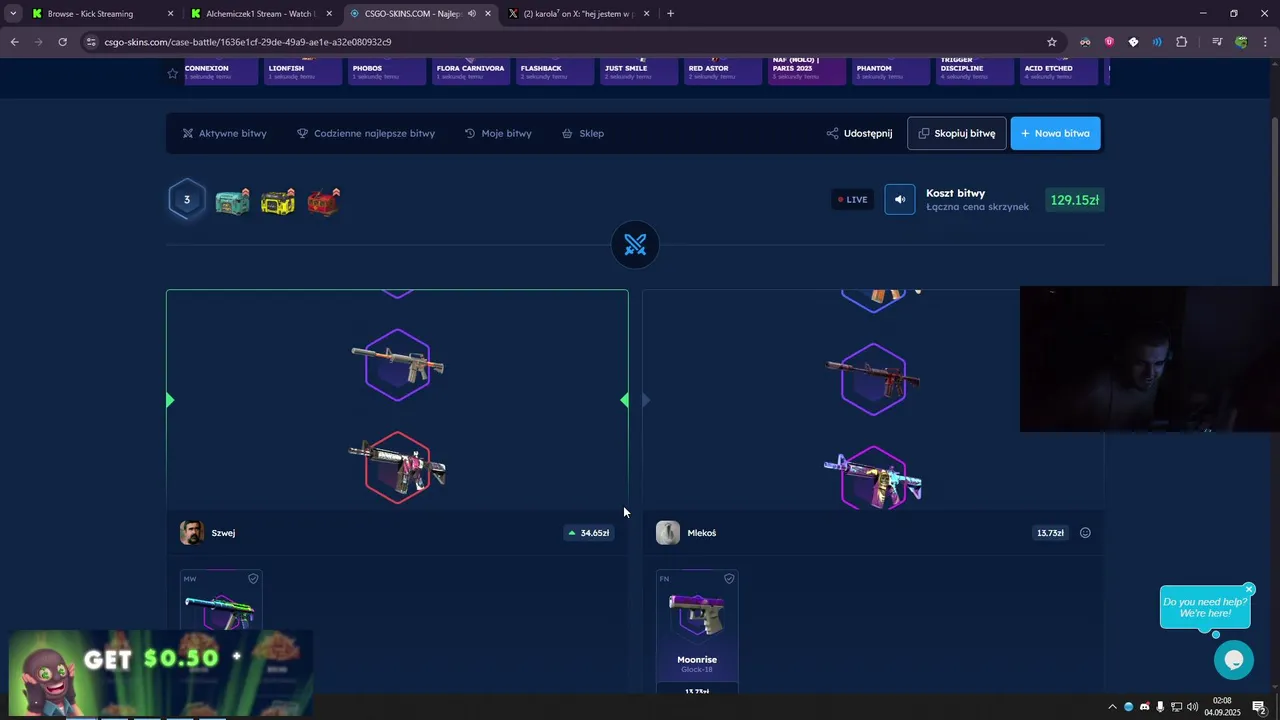Click Szwej's 34.65zł total badge
Image resolution: width=1280 pixels, height=720 pixels.
pyautogui.click(x=589, y=533)
